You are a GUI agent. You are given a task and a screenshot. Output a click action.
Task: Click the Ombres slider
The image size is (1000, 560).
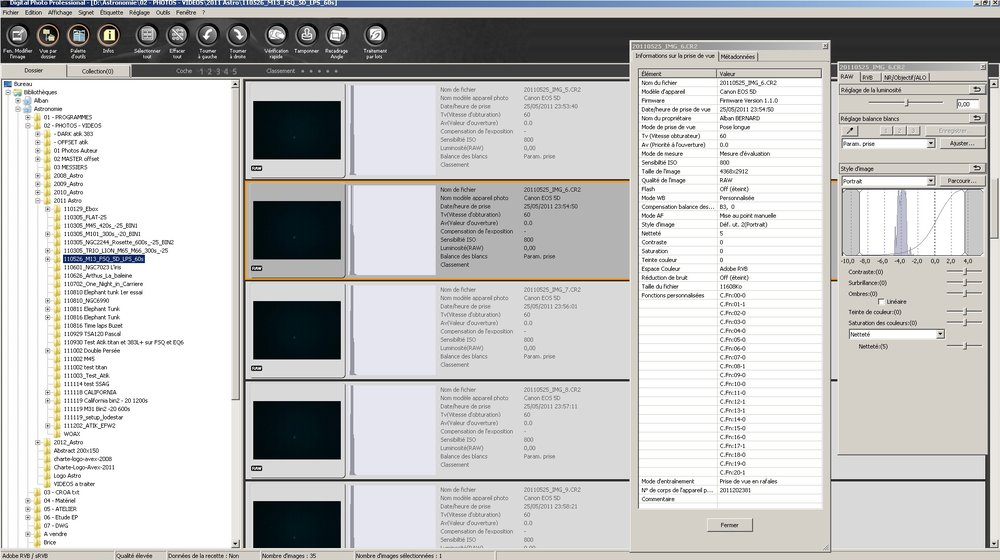click(964, 293)
